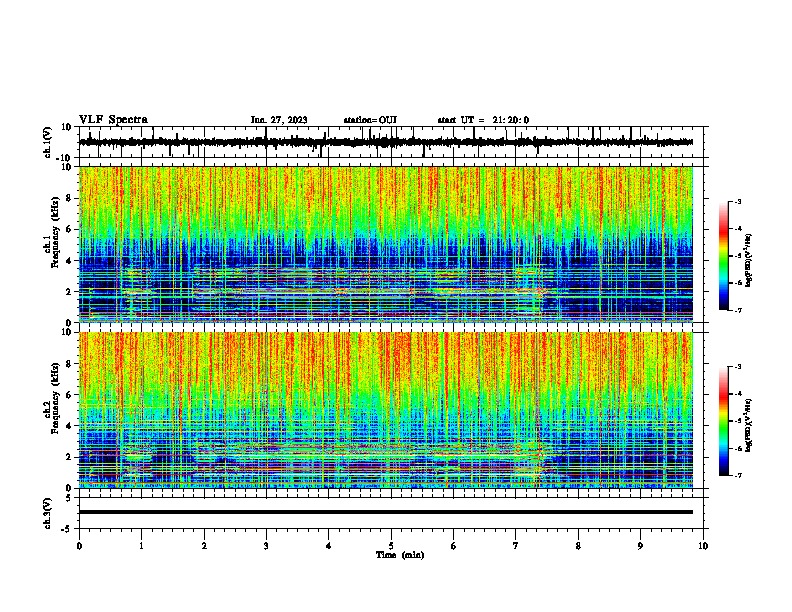This screenshot has width=792, height=612.
Task: Click the "start UT = 21:20:0" header text
Action: [x=483, y=120]
